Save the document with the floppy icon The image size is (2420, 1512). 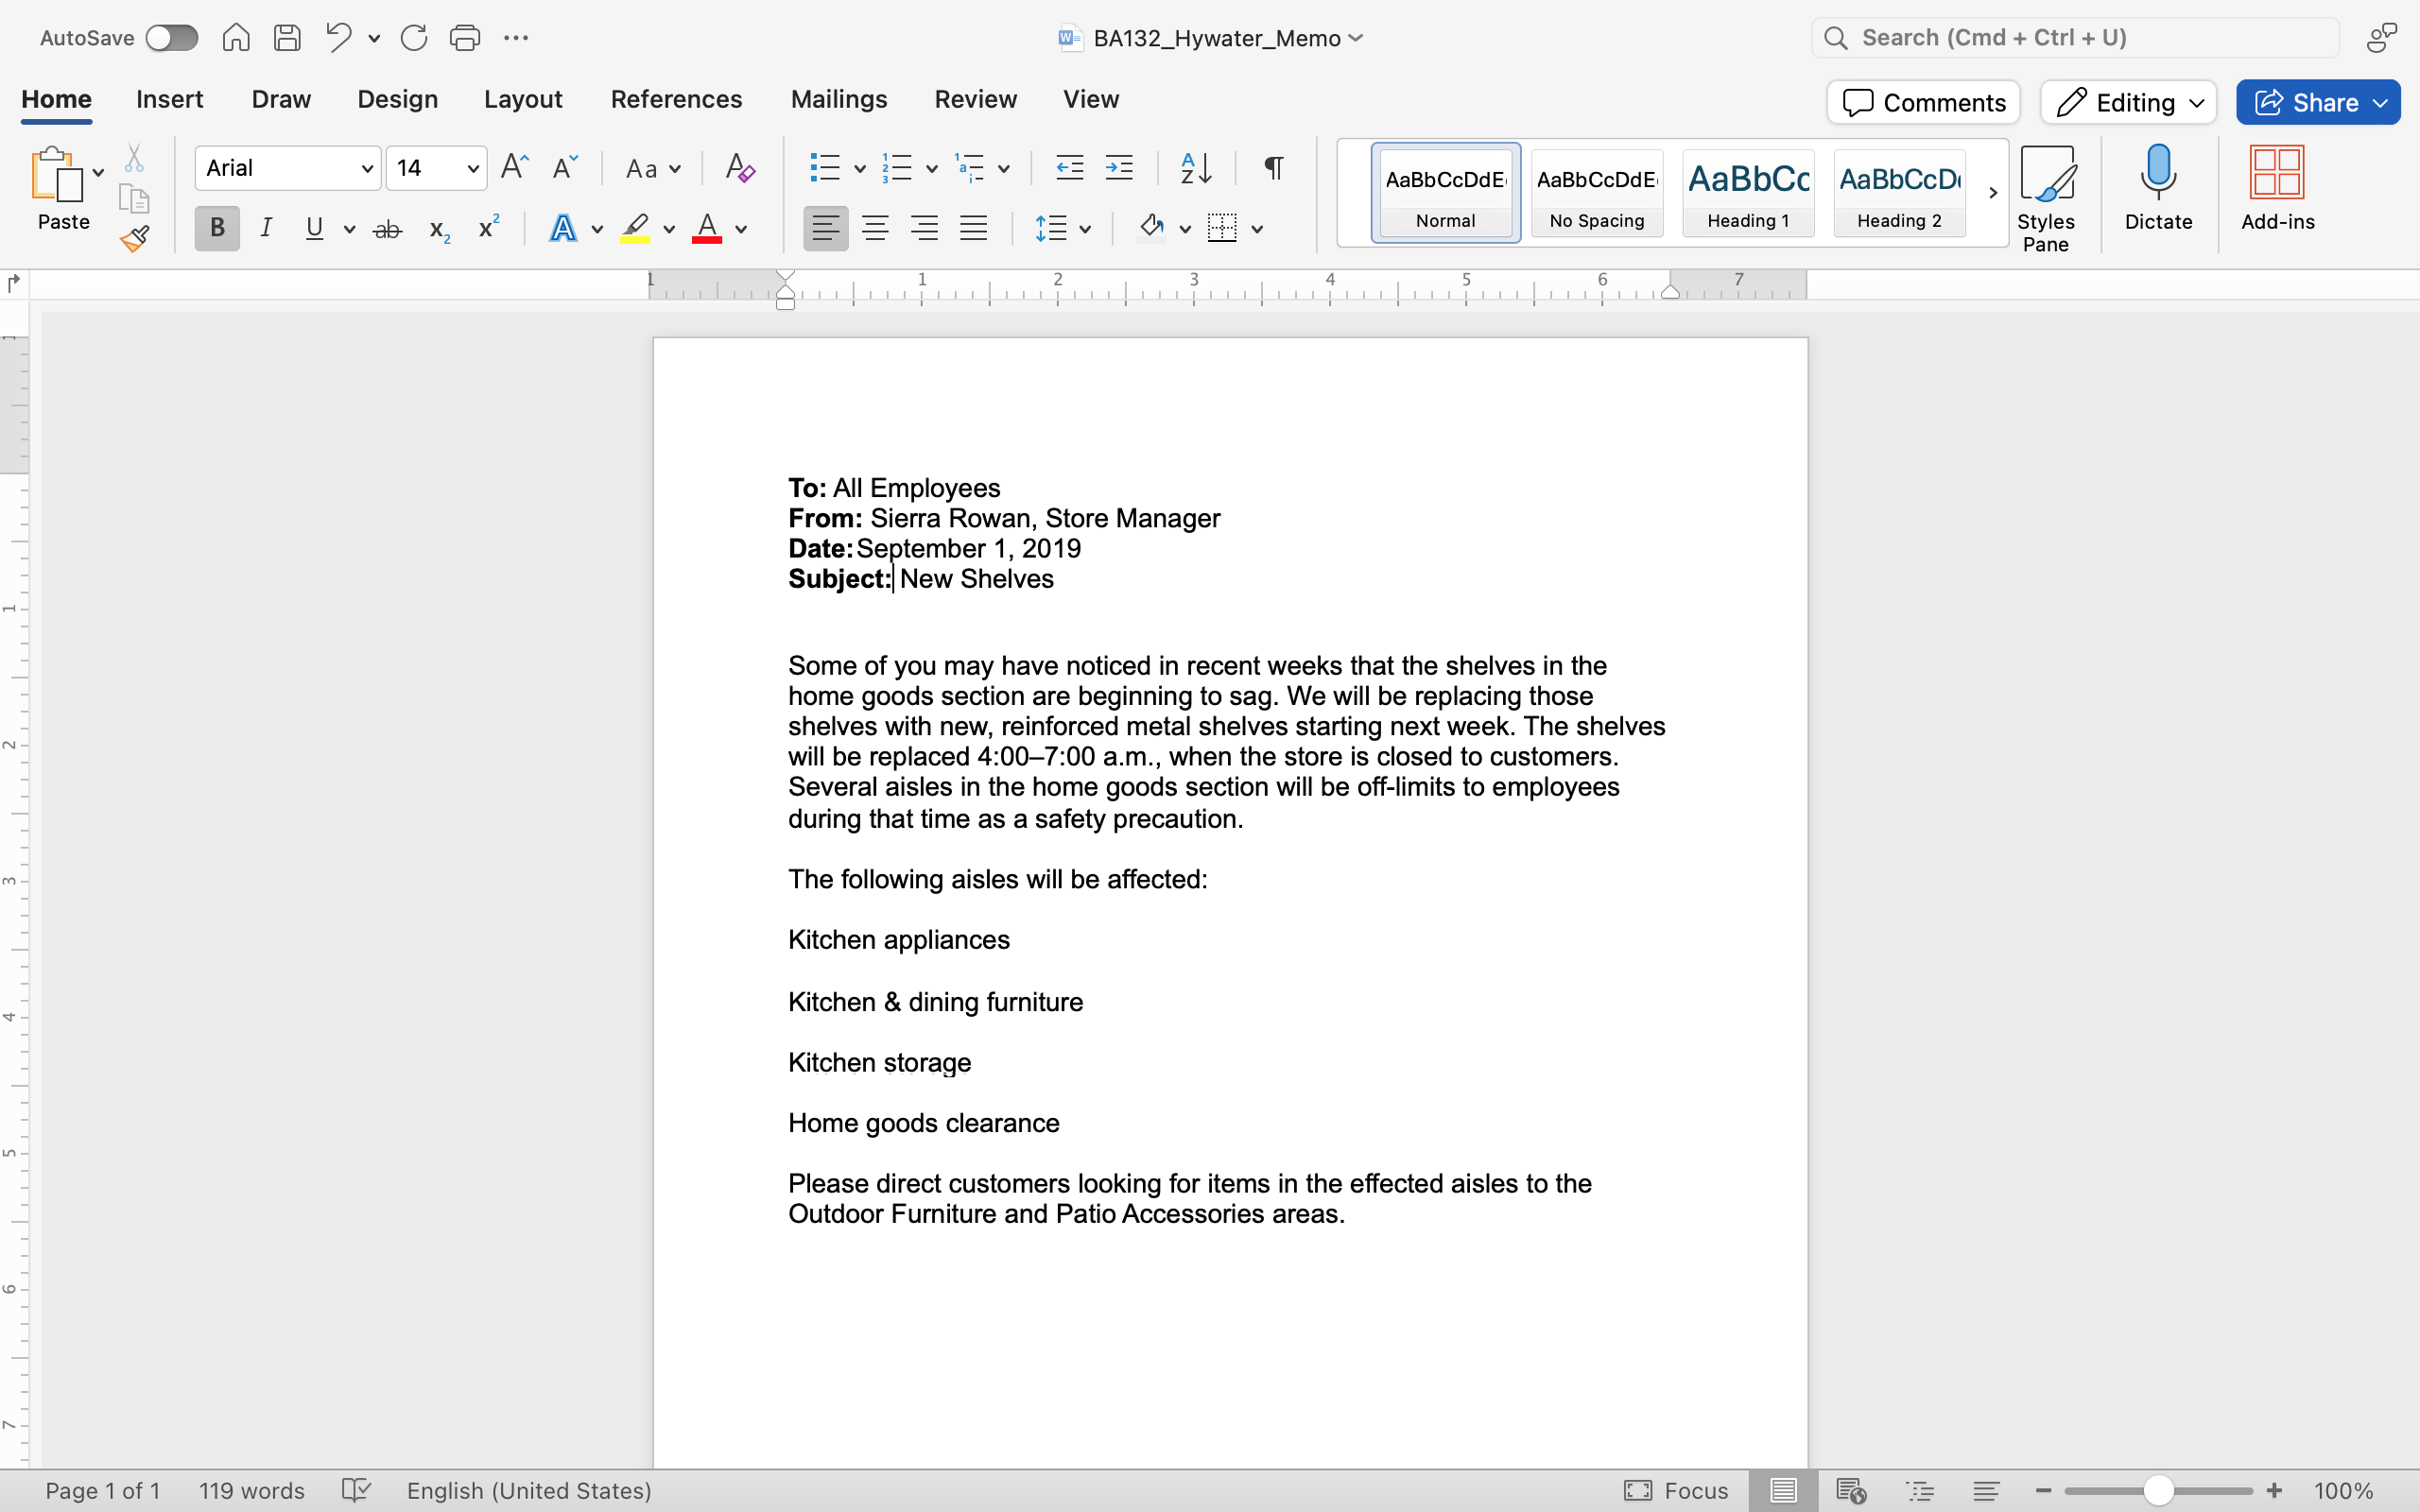[288, 38]
